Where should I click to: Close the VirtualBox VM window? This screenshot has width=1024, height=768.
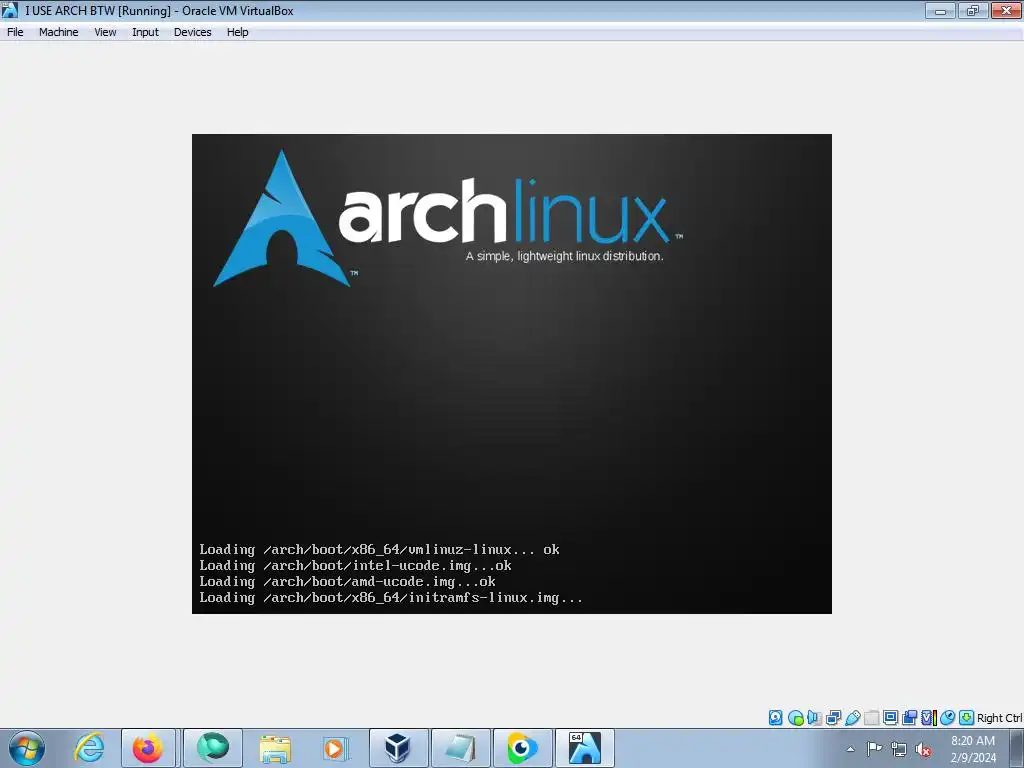click(1006, 10)
